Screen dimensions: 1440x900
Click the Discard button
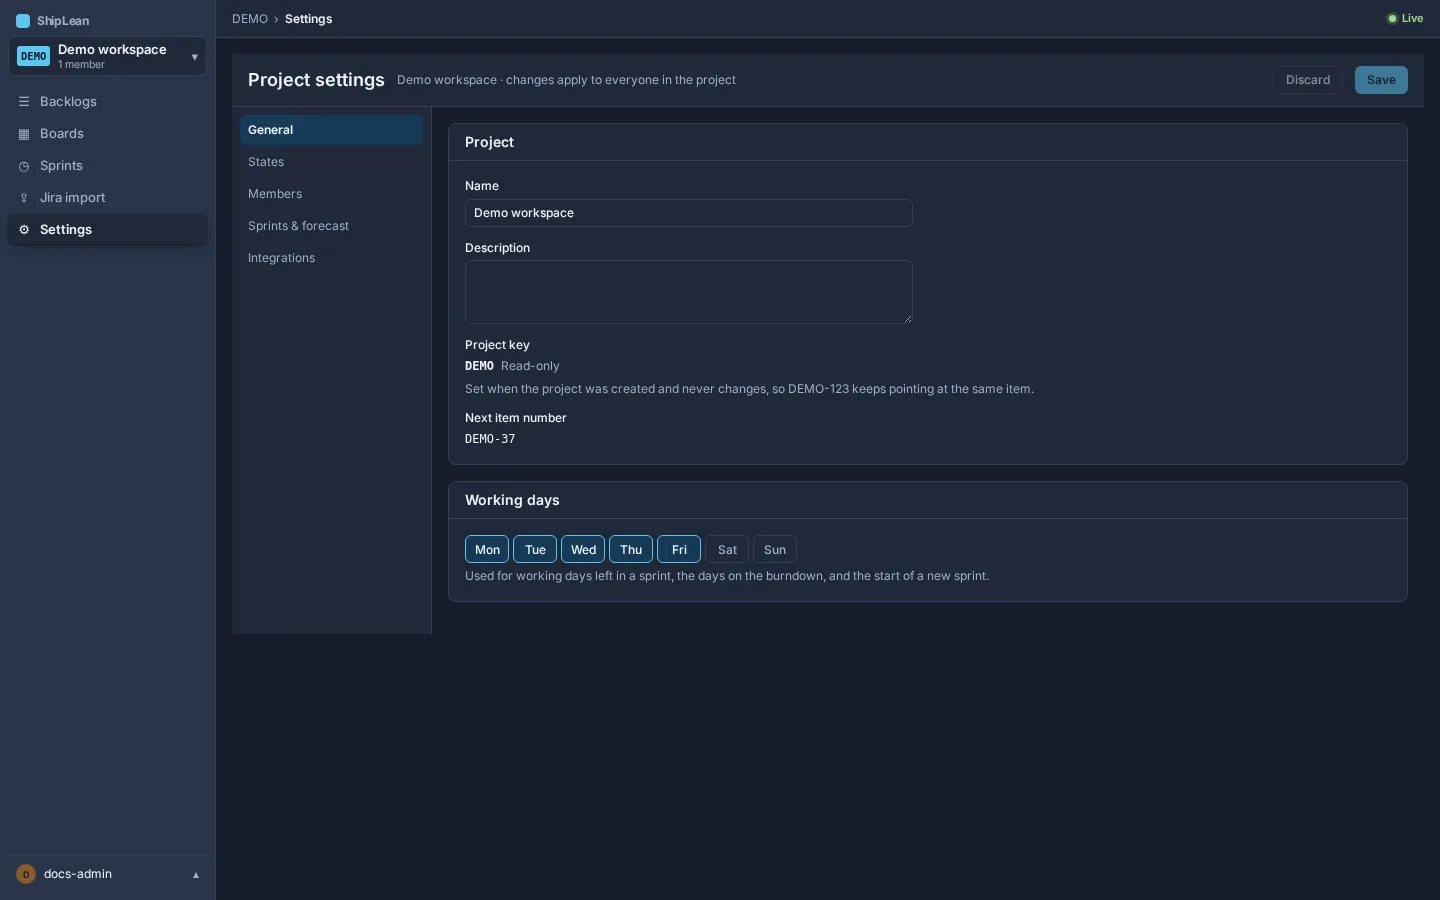point(1308,80)
